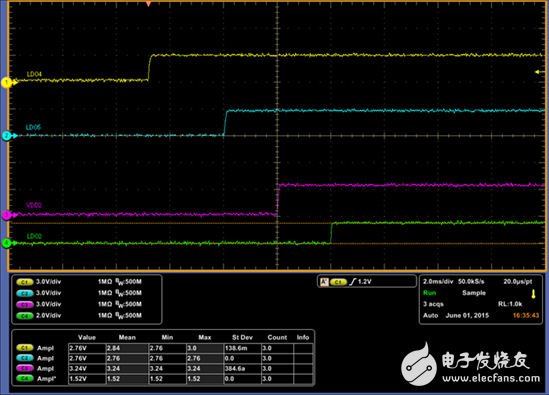Click the 2.0ms/div timebase setting
549x395 pixels.
438,282
